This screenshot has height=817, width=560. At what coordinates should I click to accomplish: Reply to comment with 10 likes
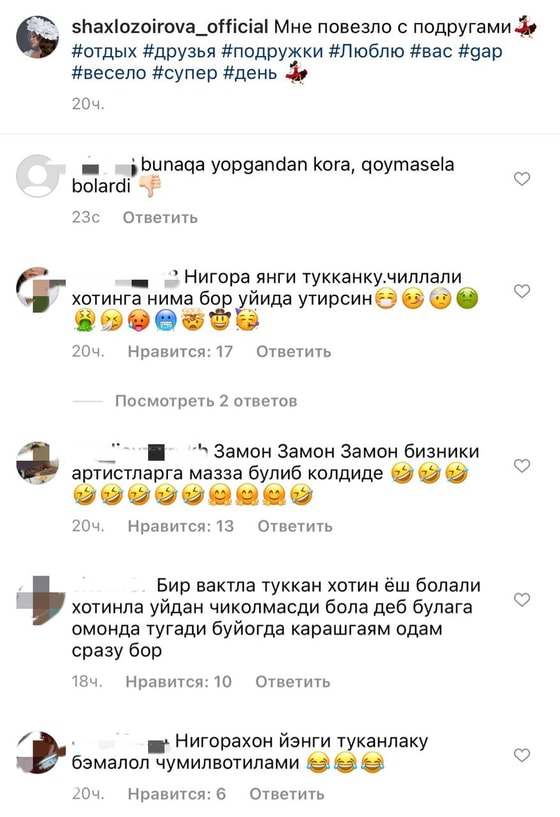point(293,682)
